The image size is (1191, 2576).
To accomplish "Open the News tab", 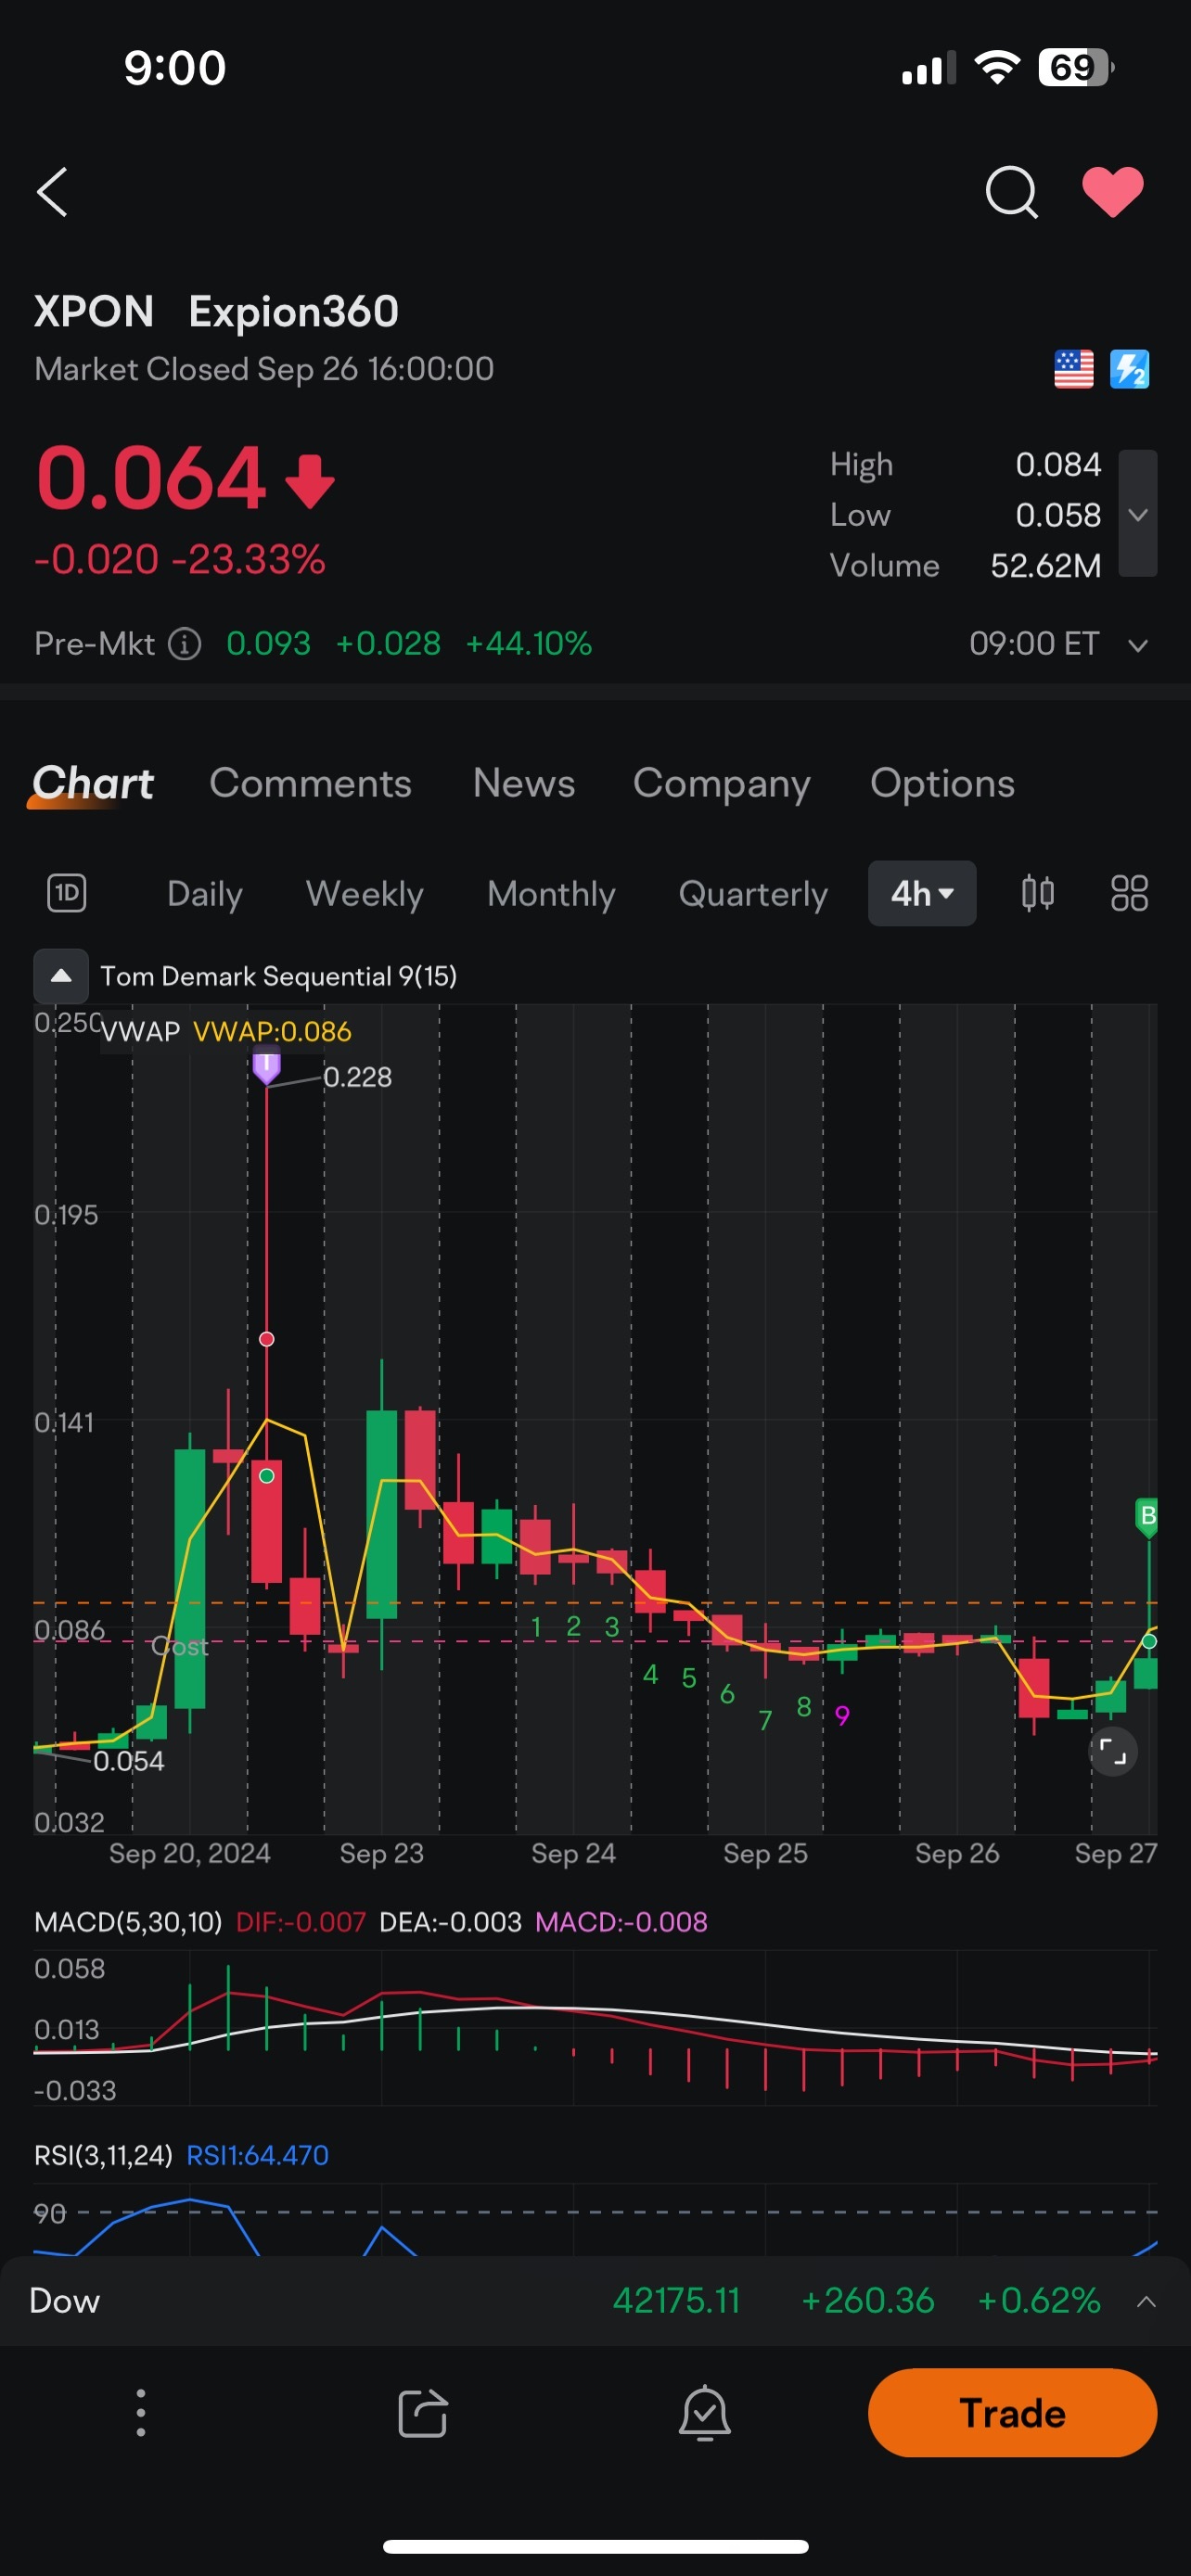I will [524, 783].
